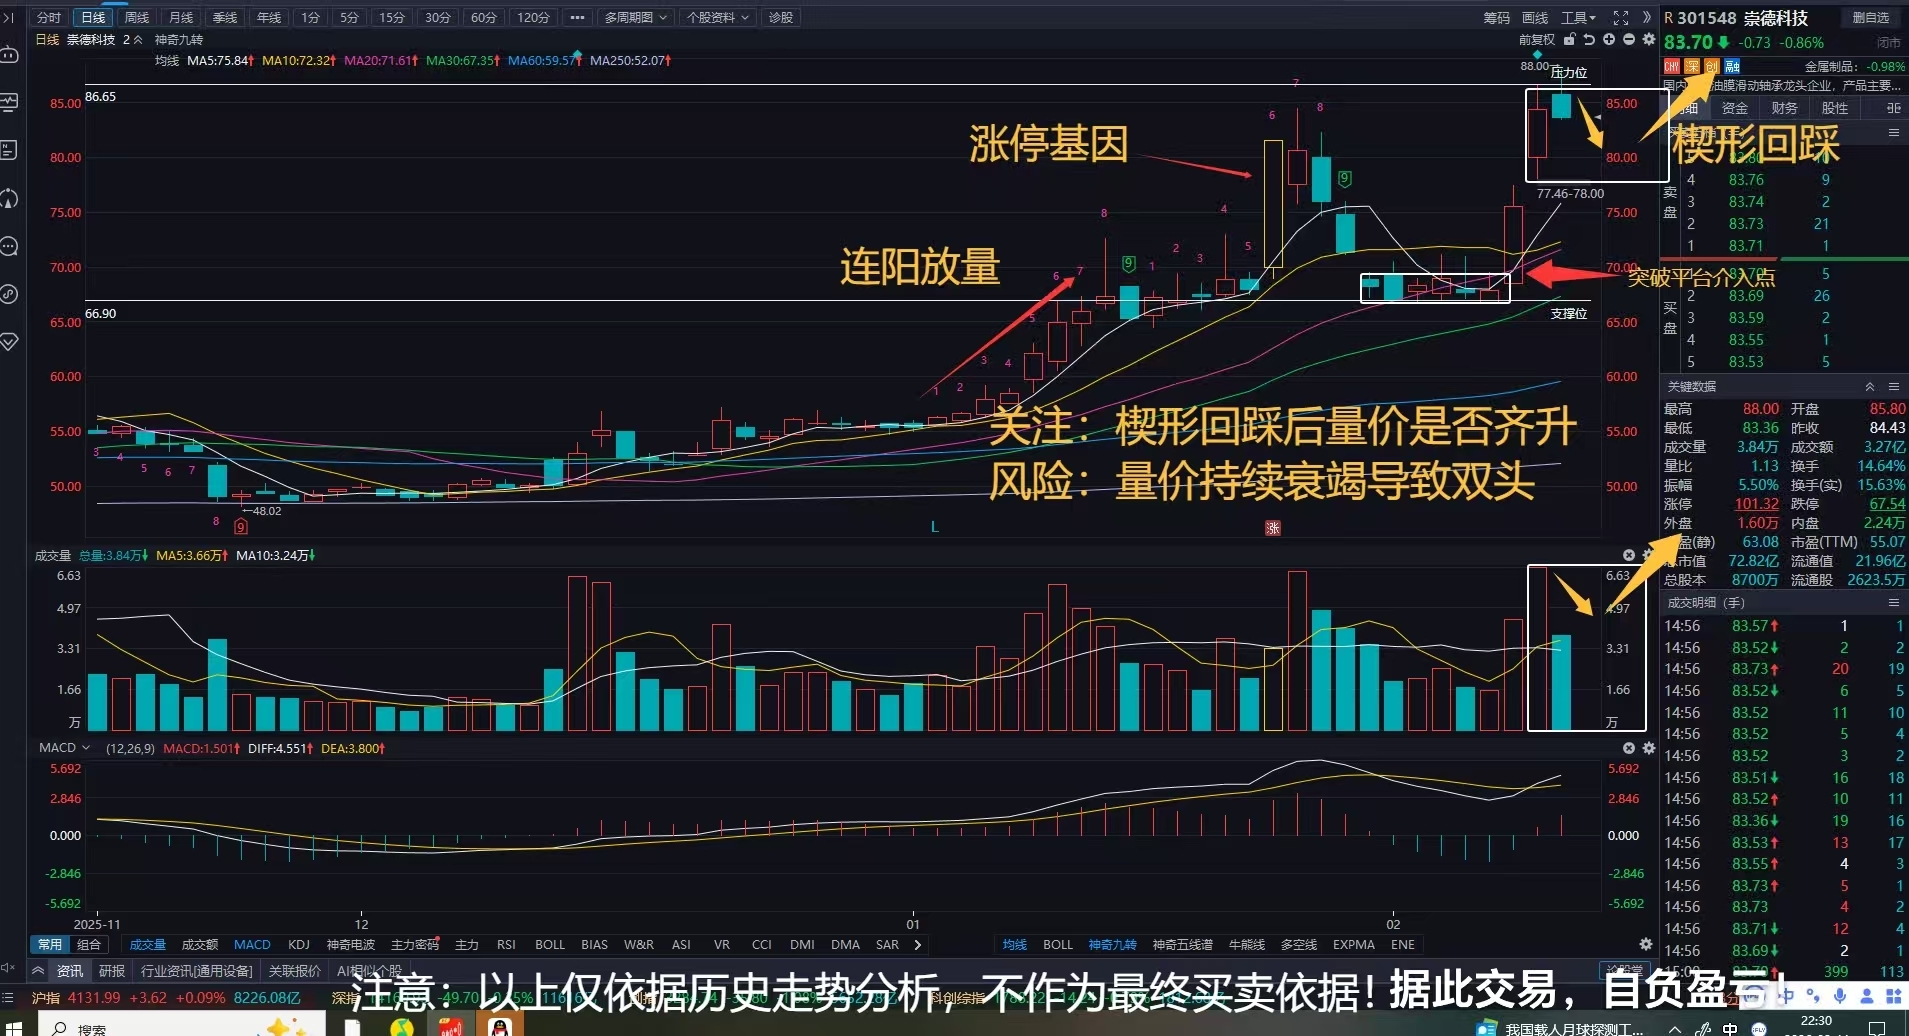
Task: Open settings gear of the MACD sub-chart
Action: point(1648,748)
